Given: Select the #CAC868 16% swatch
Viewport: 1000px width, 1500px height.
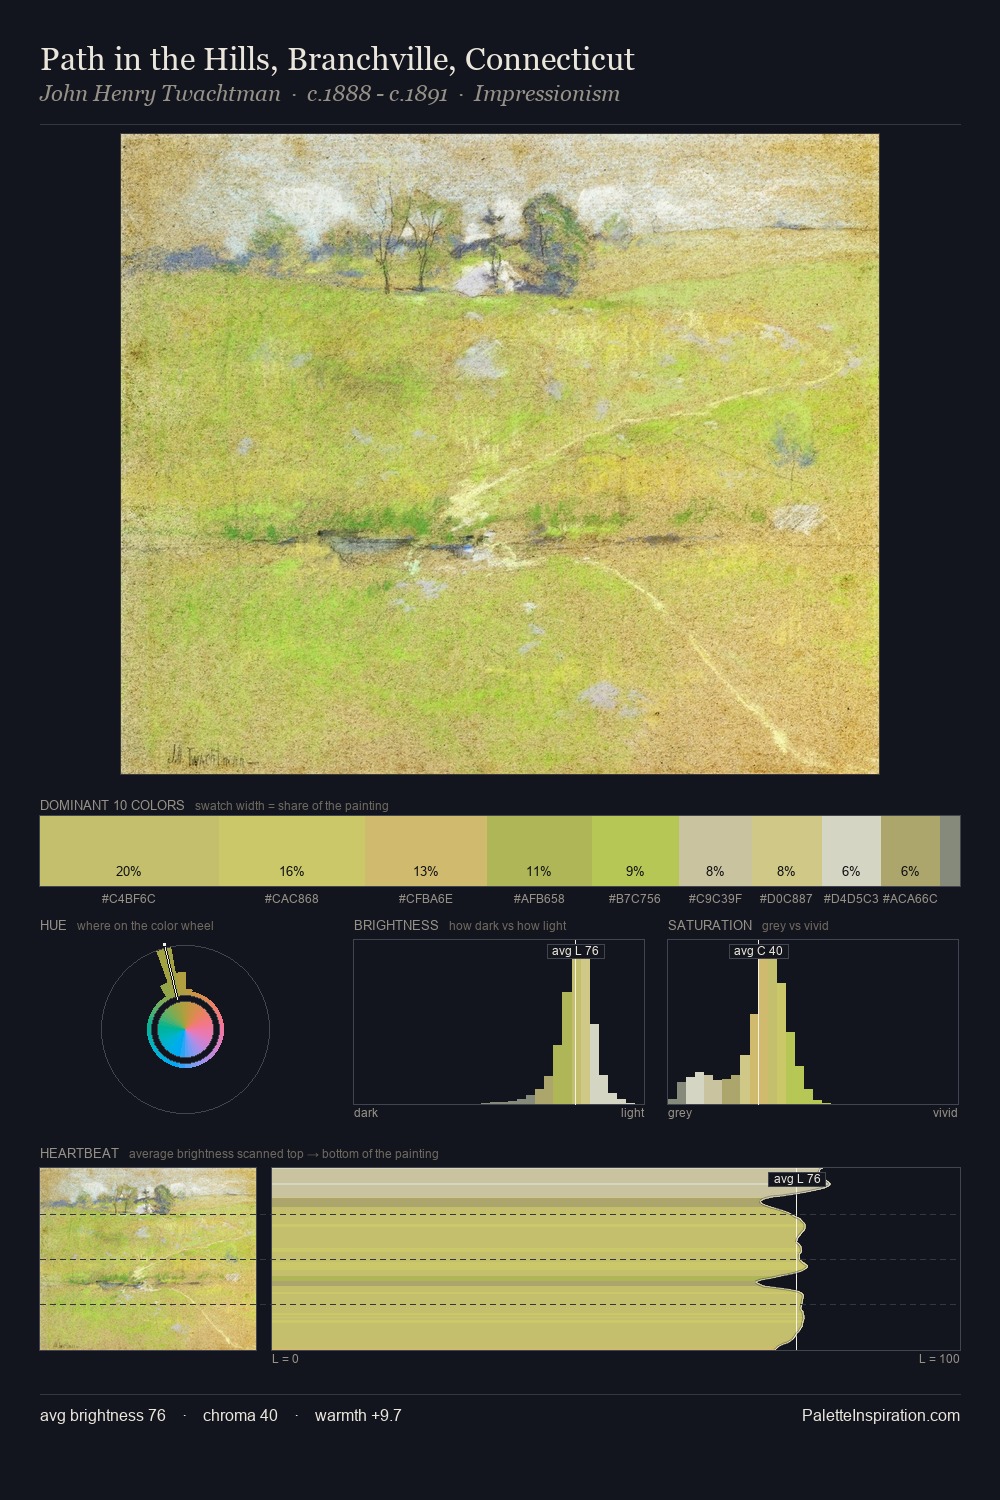Looking at the screenshot, I should (x=292, y=851).
